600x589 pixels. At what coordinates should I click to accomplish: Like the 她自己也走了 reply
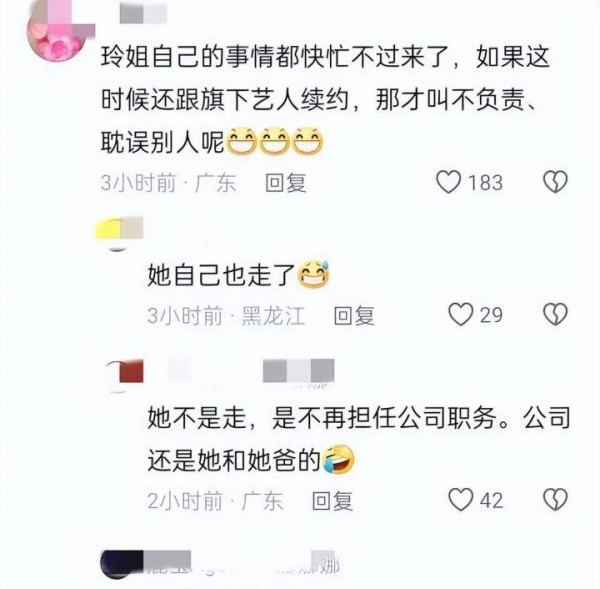[460, 315]
